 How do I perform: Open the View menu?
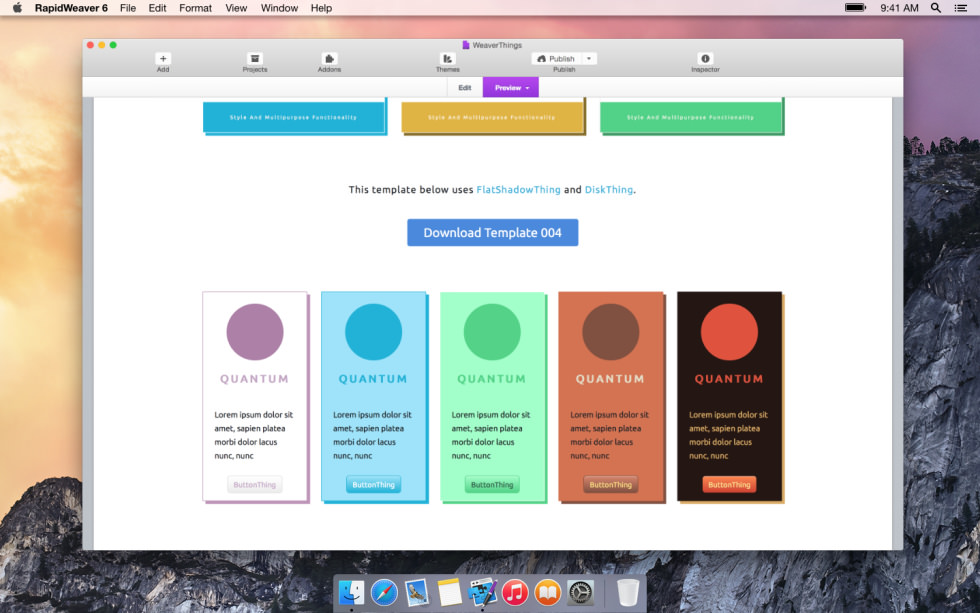click(236, 8)
